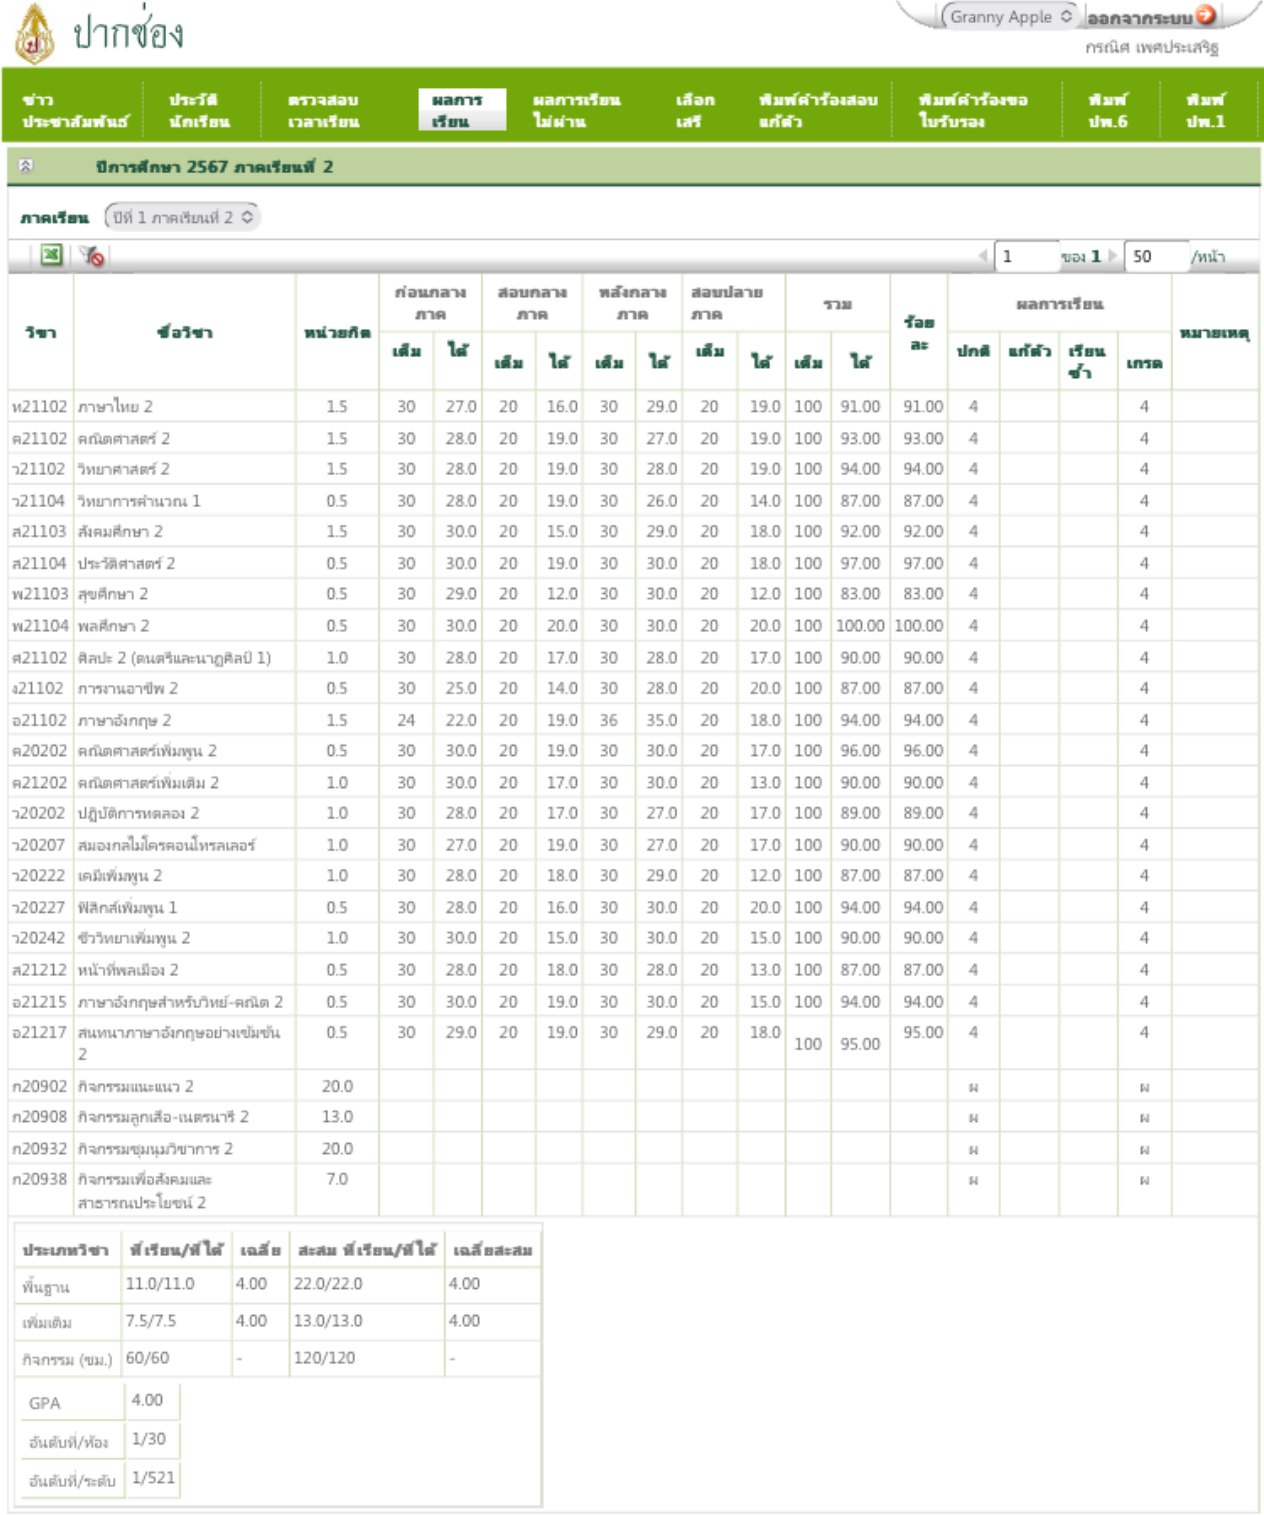Open the ผลการเรียนไม่ผ่าน tab
The width and height of the screenshot is (1264, 1515).
(576, 110)
